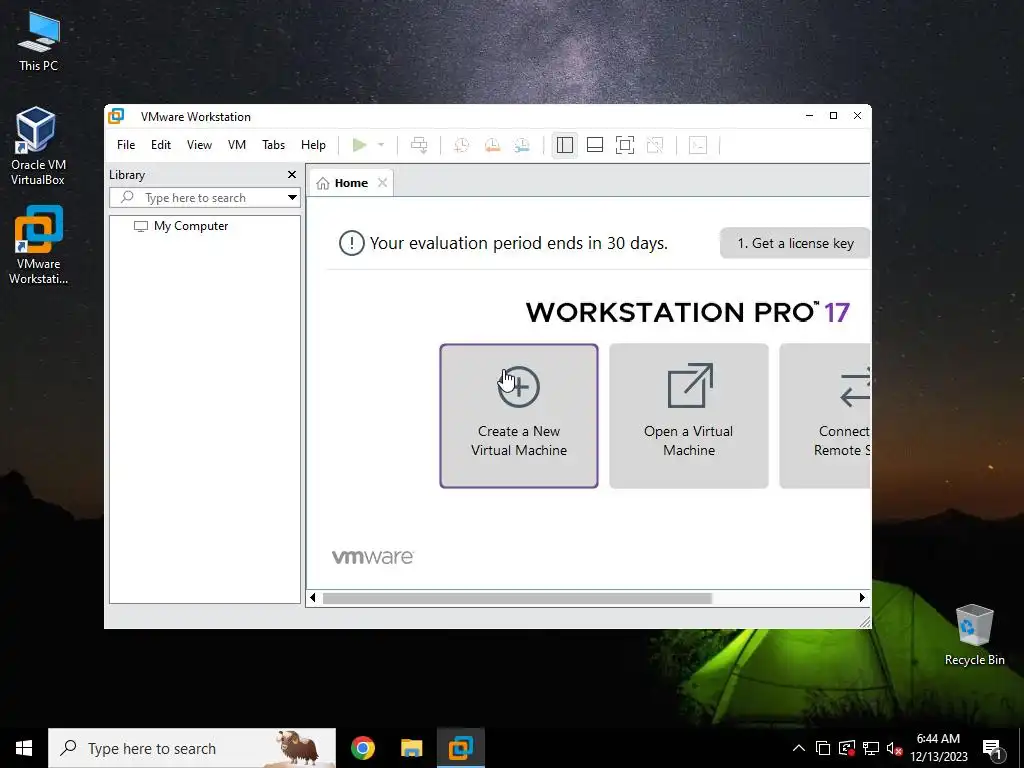1024x768 pixels.
Task: Select My Computer in the library tree
Action: [x=181, y=226]
